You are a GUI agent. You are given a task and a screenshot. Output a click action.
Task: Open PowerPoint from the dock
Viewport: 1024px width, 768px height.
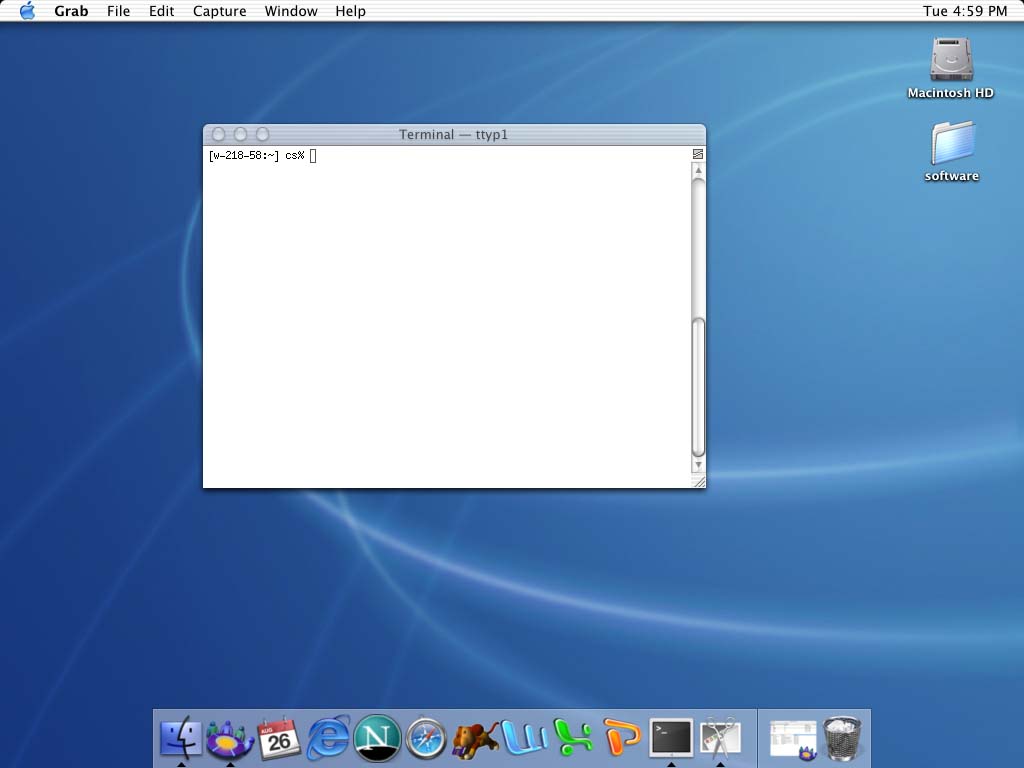[x=621, y=738]
